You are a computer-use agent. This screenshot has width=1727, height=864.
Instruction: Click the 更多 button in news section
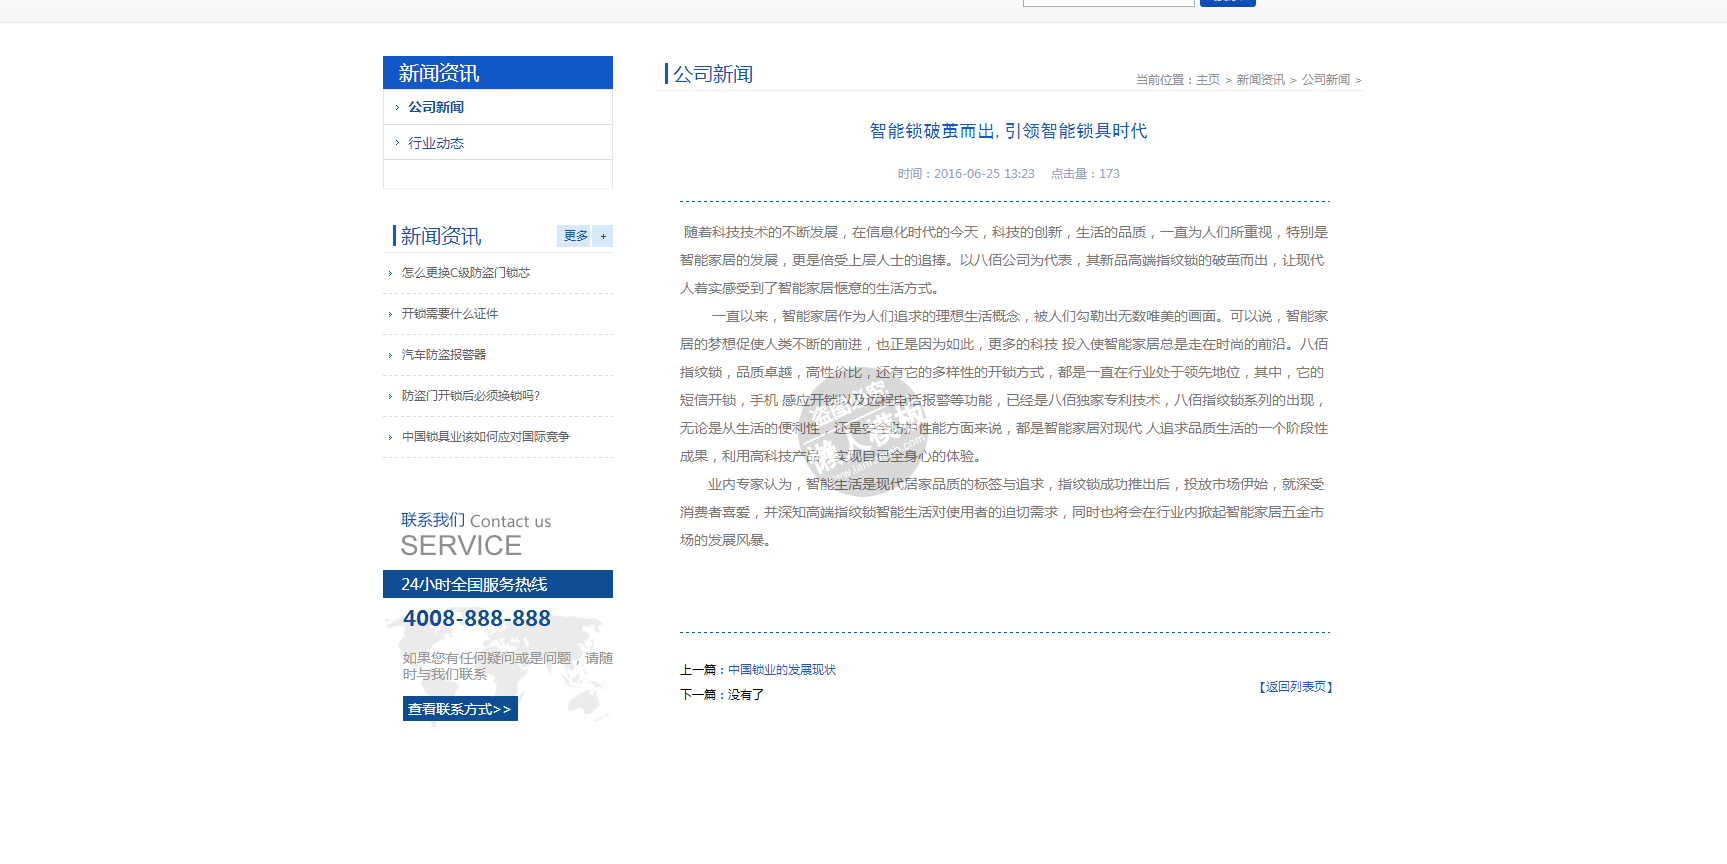pyautogui.click(x=575, y=236)
